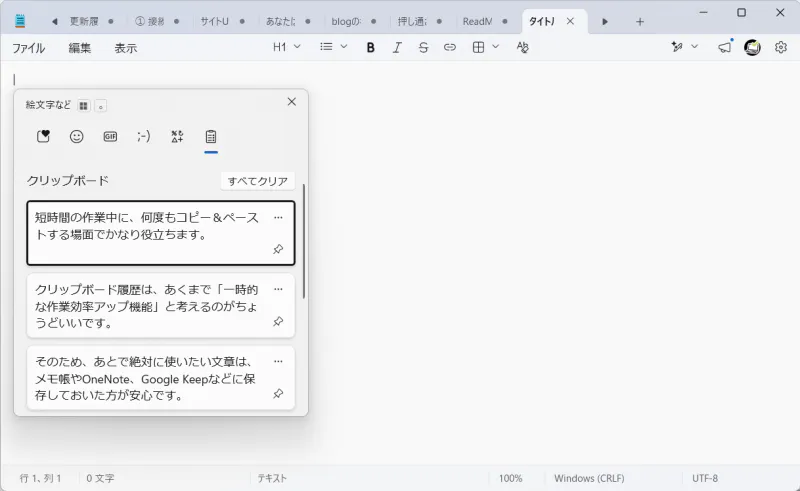Toggle bold formatting
This screenshot has width=800, height=491.
coord(371,47)
